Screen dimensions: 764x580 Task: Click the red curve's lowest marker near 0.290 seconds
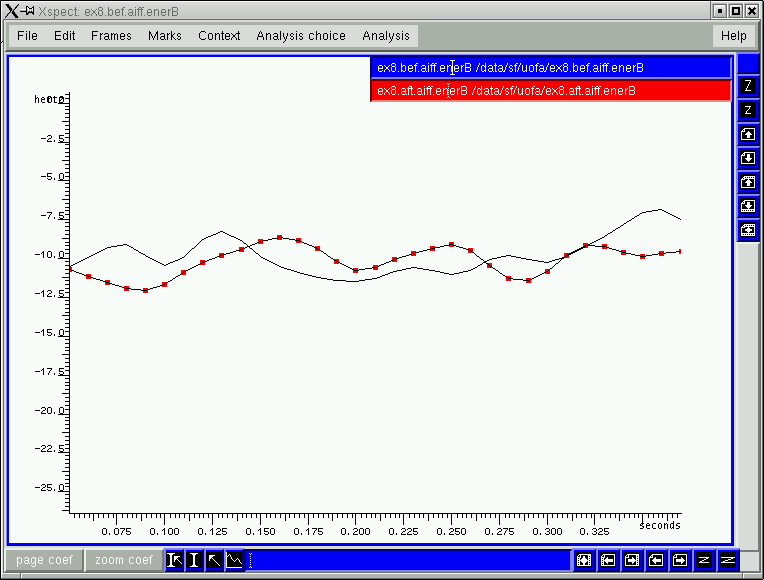click(528, 281)
